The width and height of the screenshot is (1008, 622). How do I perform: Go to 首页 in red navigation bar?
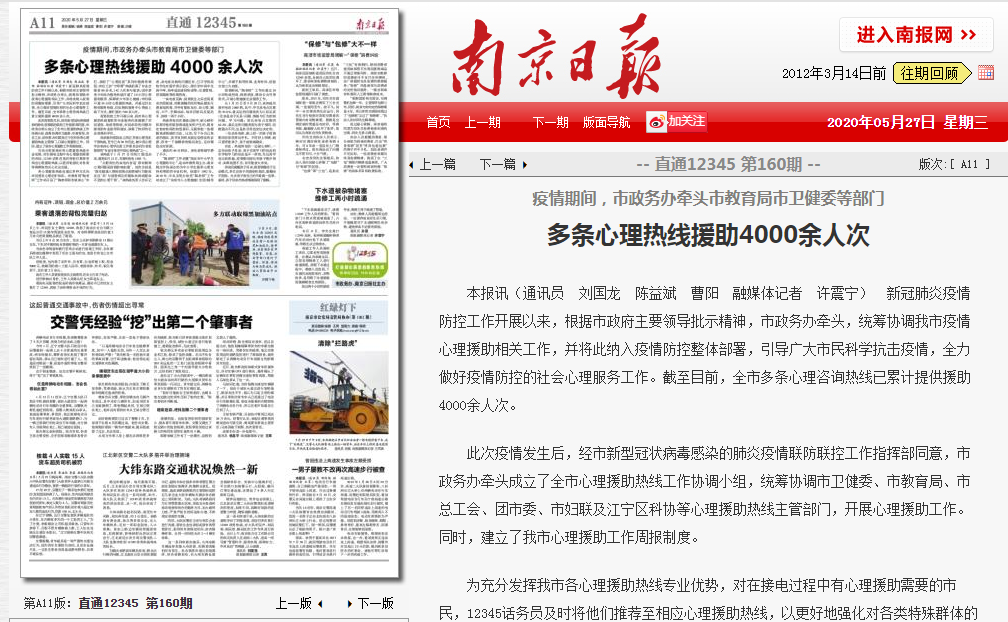[x=438, y=122]
